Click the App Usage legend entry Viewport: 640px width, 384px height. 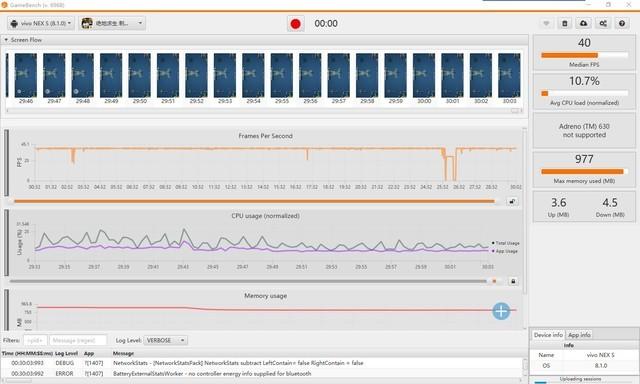504,251
